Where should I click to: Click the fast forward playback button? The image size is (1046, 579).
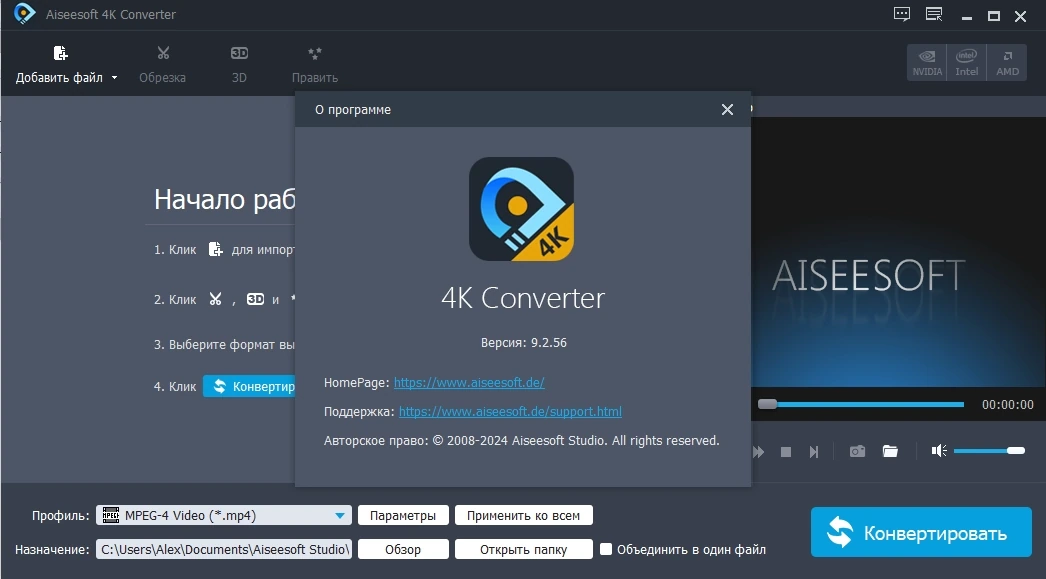(758, 452)
